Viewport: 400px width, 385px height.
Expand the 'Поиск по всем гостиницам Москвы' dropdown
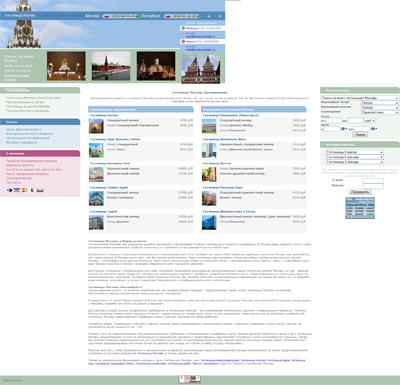coord(360,98)
